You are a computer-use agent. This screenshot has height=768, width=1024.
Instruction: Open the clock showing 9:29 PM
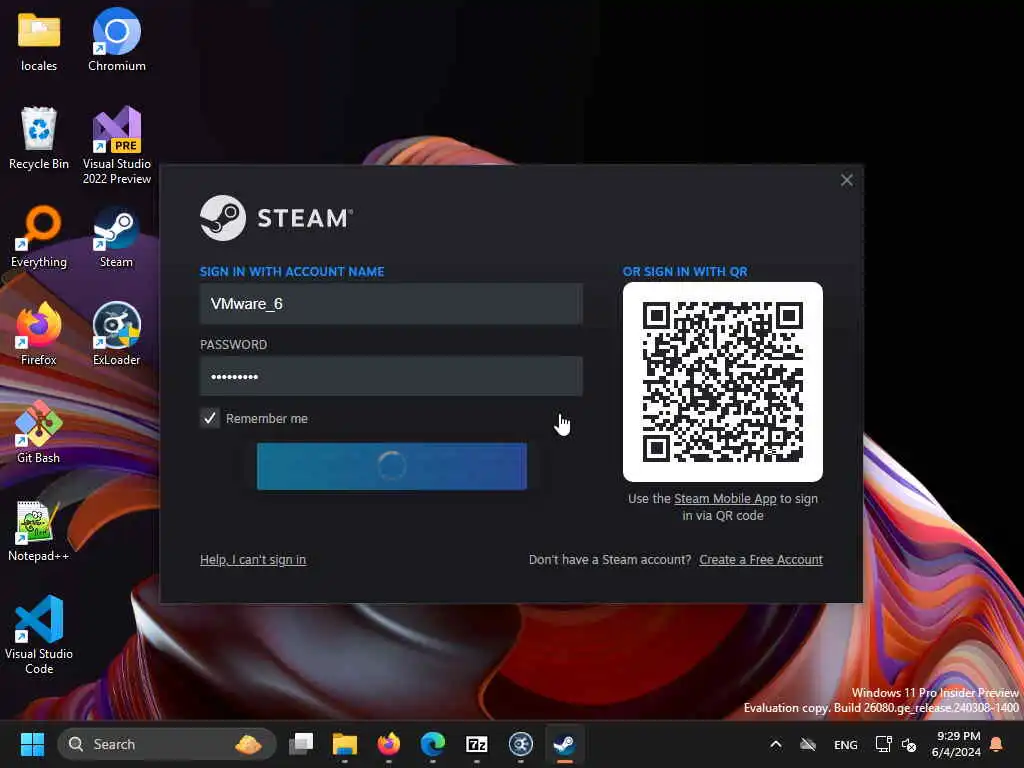[x=956, y=744]
